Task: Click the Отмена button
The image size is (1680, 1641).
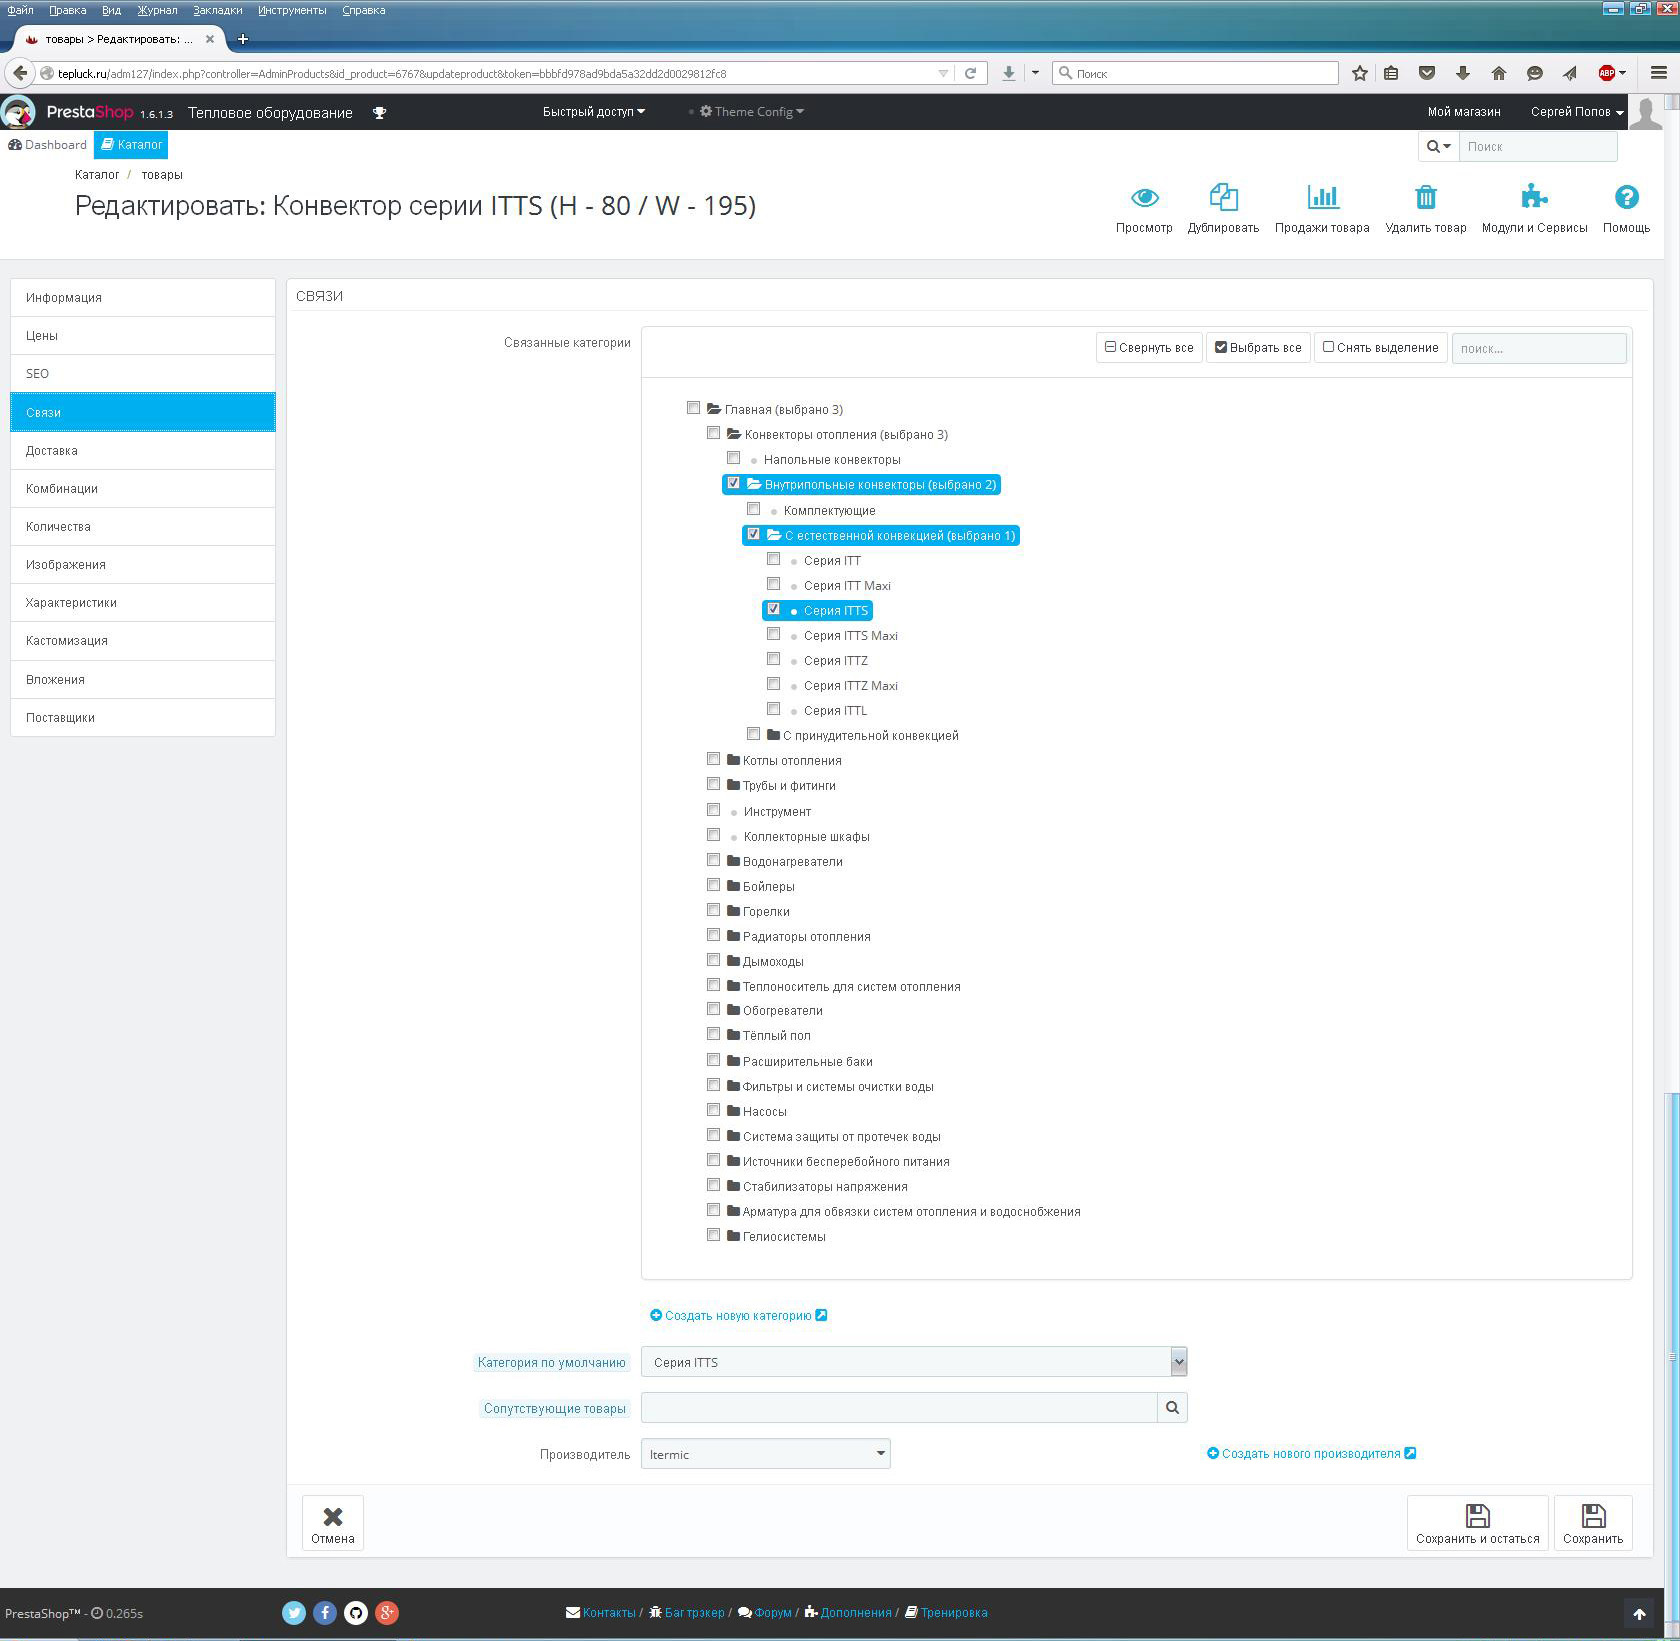Action: point(332,1523)
